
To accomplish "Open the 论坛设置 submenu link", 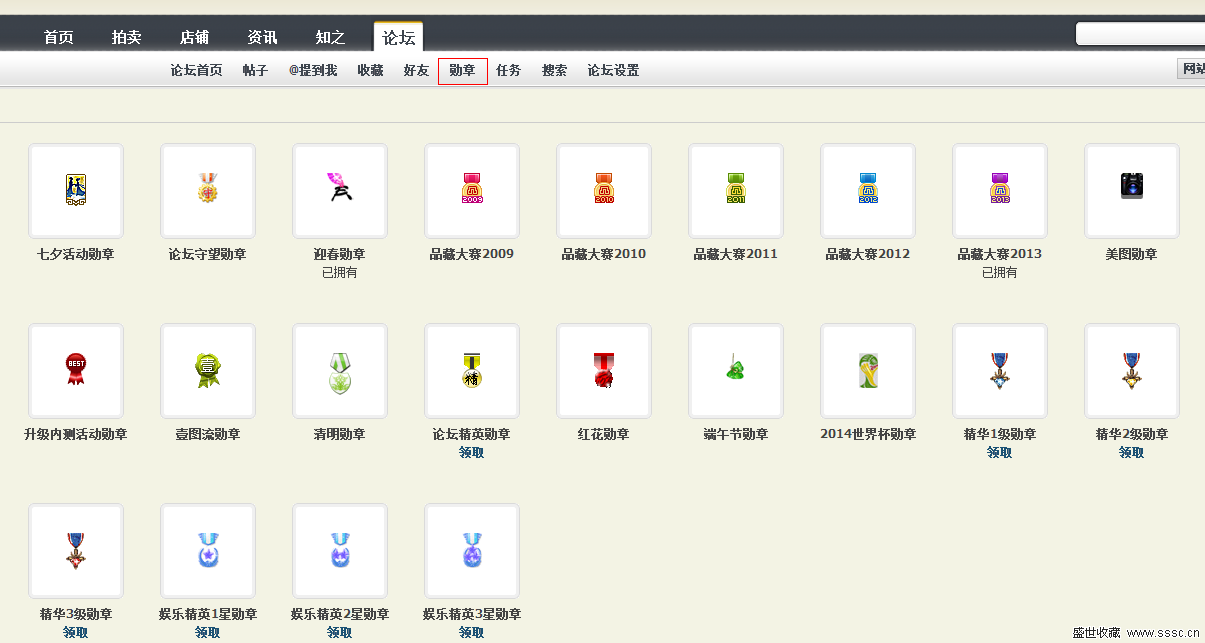I will [x=613, y=71].
